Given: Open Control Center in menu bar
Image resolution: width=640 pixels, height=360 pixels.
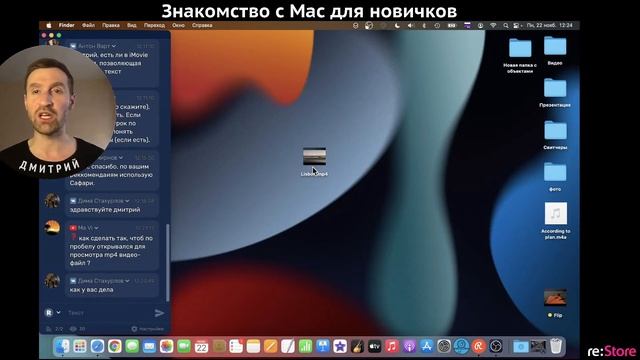Looking at the screenshot, I should pyautogui.click(x=516, y=25).
